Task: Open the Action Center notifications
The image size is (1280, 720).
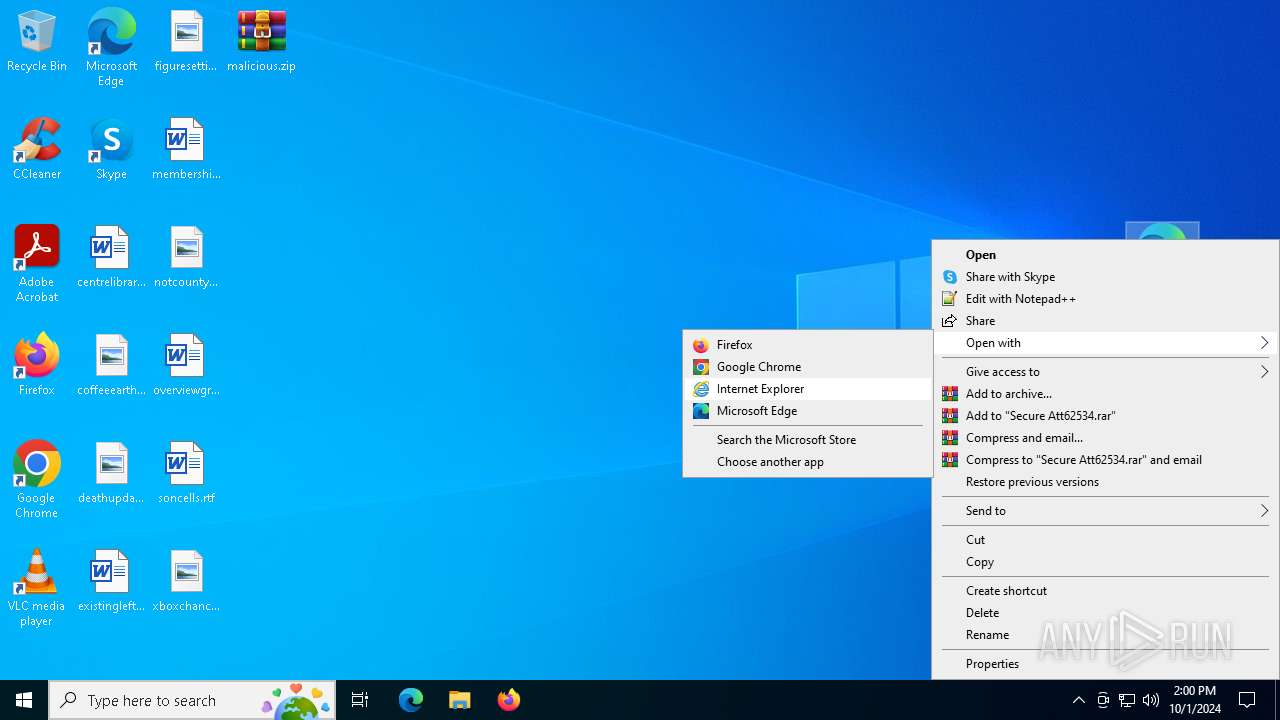Action: (1248, 700)
